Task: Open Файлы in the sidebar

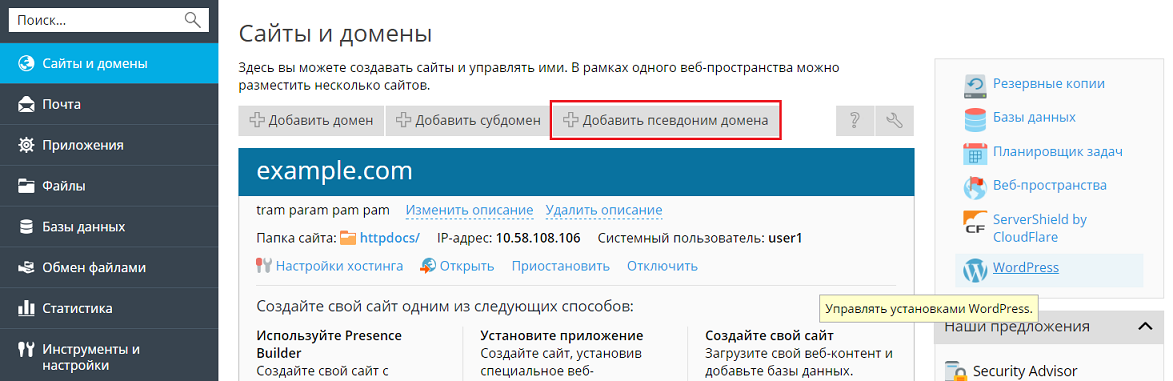Action: [x=109, y=186]
